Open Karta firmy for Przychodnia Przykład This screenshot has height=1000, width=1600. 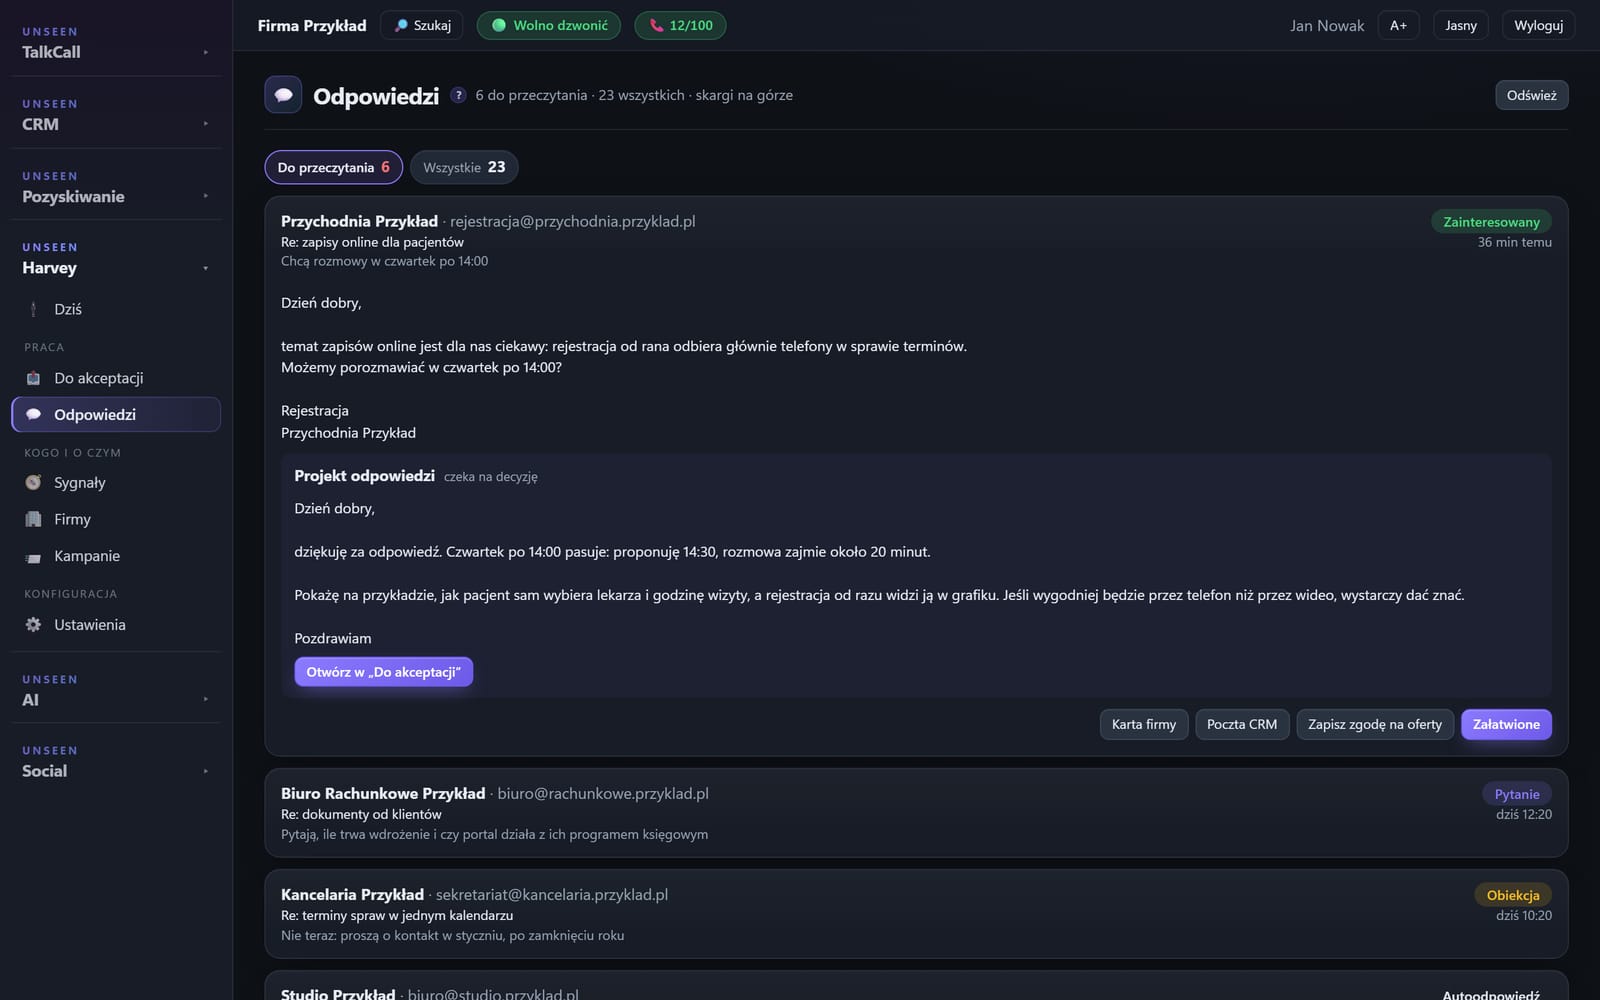point(1144,724)
